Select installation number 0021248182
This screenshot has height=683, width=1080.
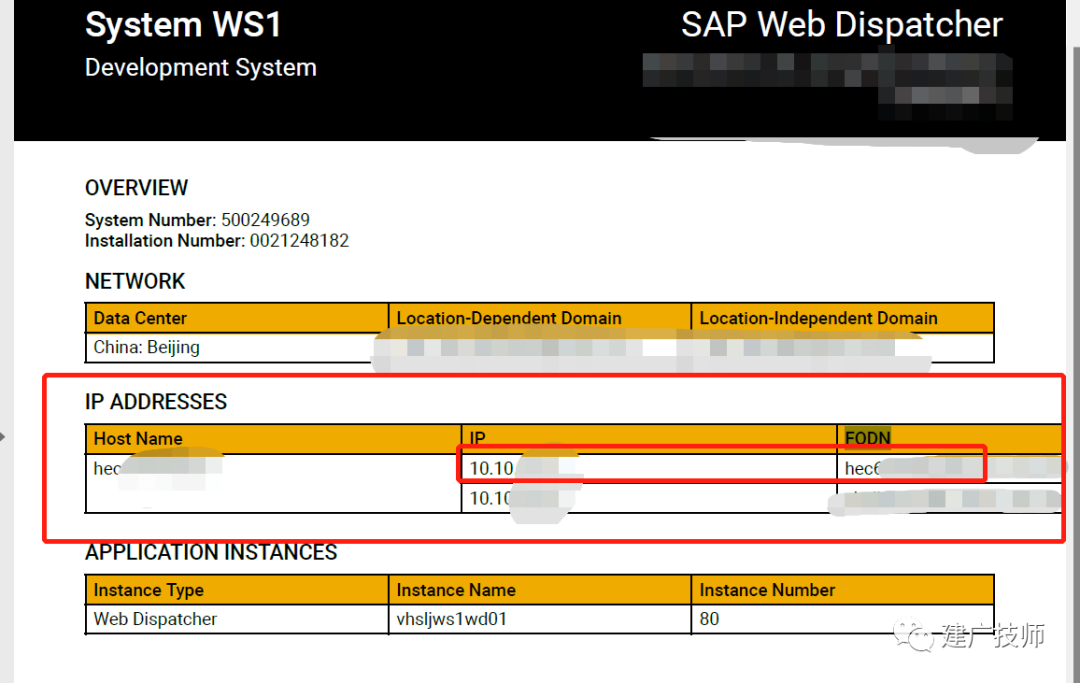[299, 240]
